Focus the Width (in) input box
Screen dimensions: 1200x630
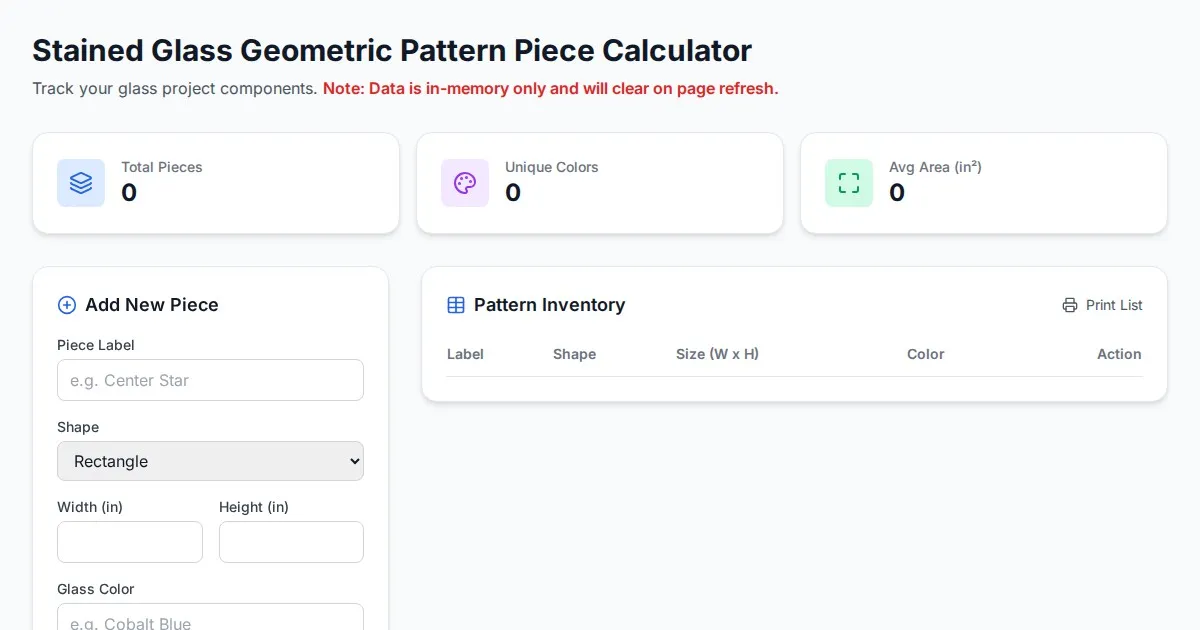click(x=130, y=542)
